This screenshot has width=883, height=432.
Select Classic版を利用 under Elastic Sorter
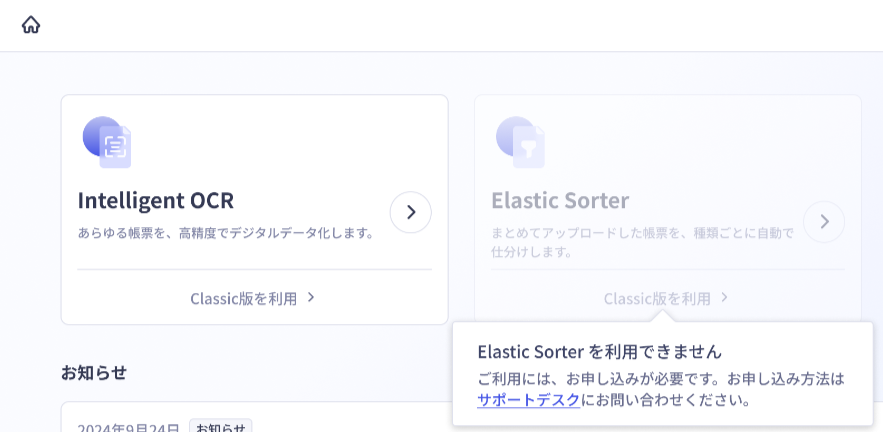[x=657, y=298]
